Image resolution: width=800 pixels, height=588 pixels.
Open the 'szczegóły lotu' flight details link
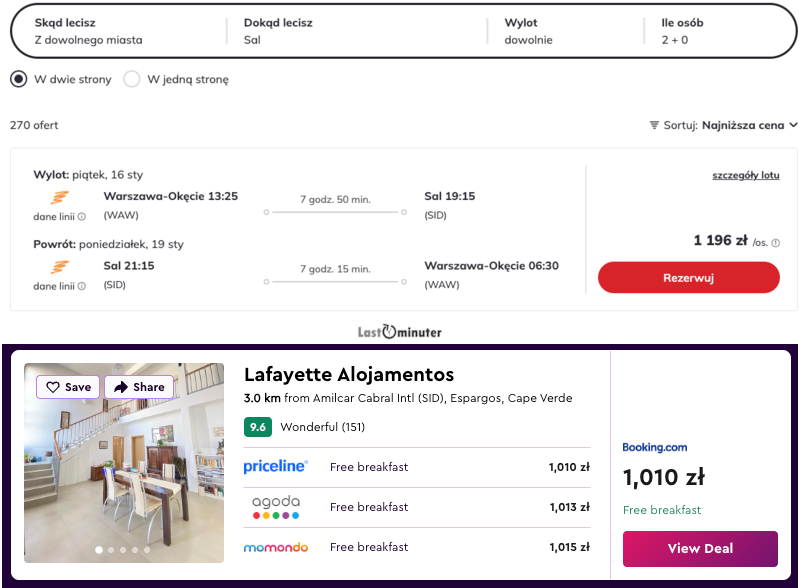tap(745, 175)
